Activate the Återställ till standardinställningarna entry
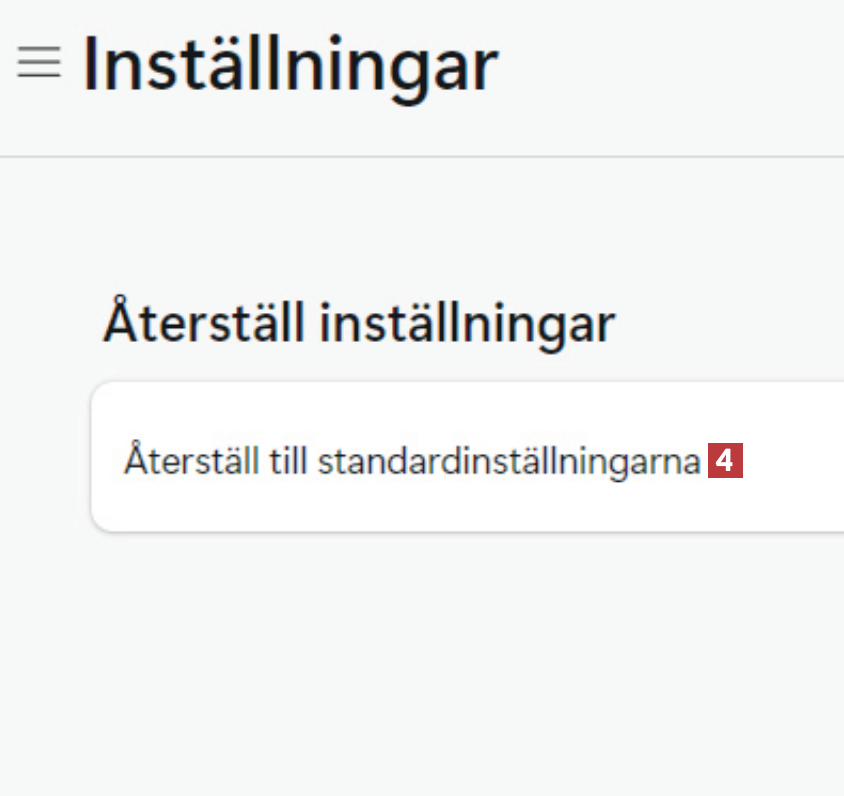Image resolution: width=844 pixels, height=796 pixels. click(x=467, y=457)
